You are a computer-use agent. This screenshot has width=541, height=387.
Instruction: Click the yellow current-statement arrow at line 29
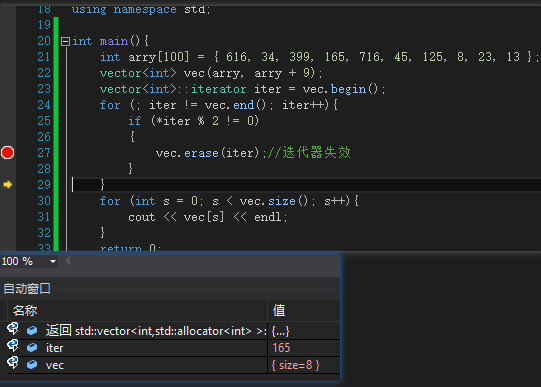[8, 185]
